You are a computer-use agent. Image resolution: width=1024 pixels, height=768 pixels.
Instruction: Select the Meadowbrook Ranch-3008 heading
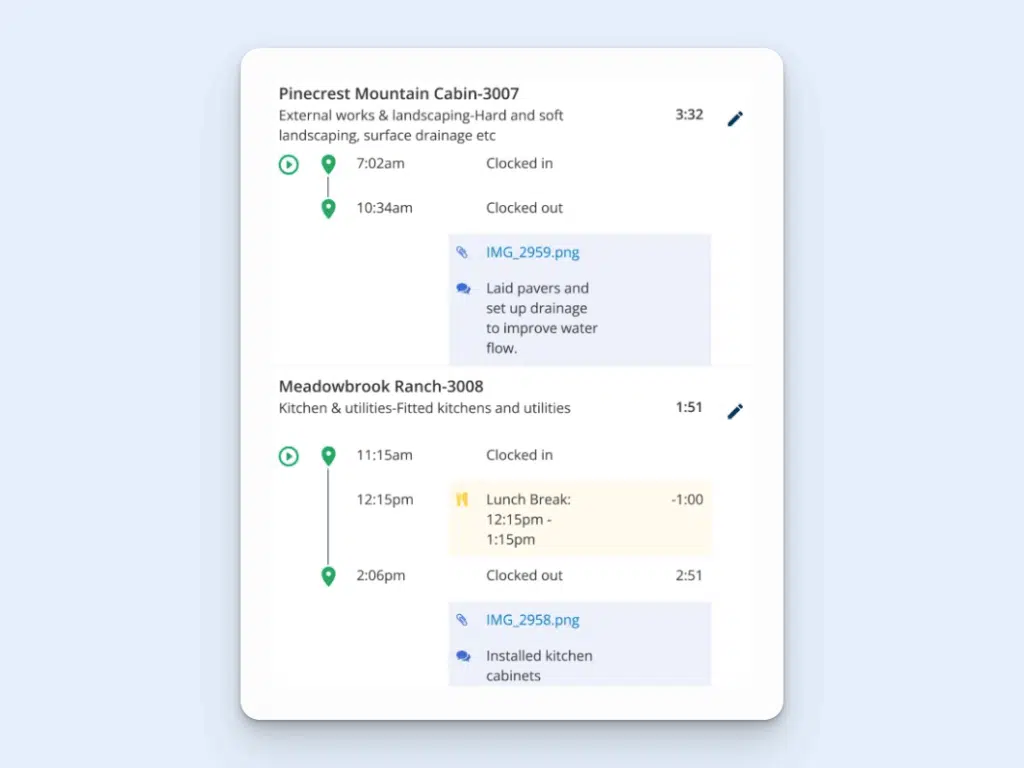380,386
